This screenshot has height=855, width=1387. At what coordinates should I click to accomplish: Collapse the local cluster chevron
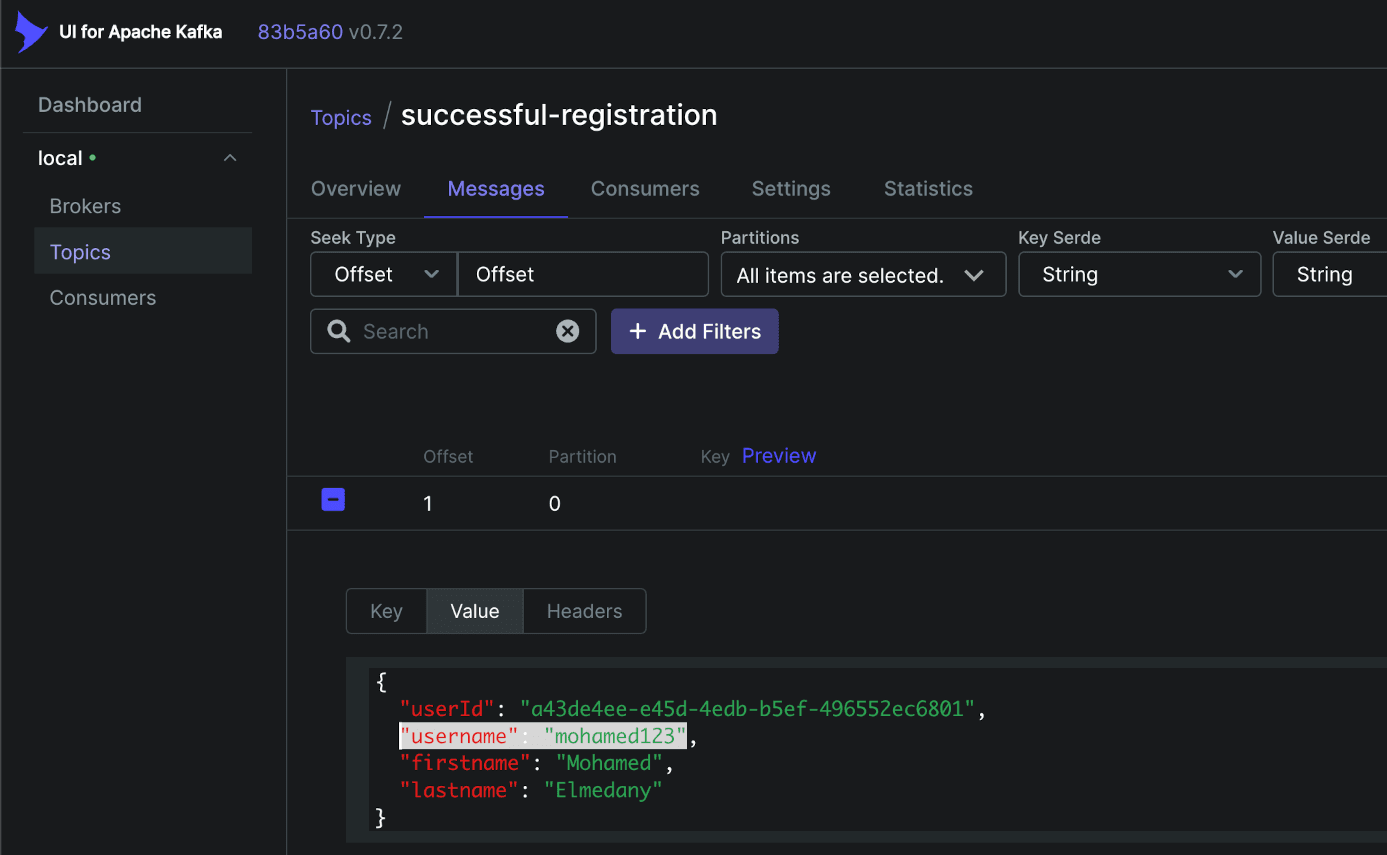click(230, 158)
